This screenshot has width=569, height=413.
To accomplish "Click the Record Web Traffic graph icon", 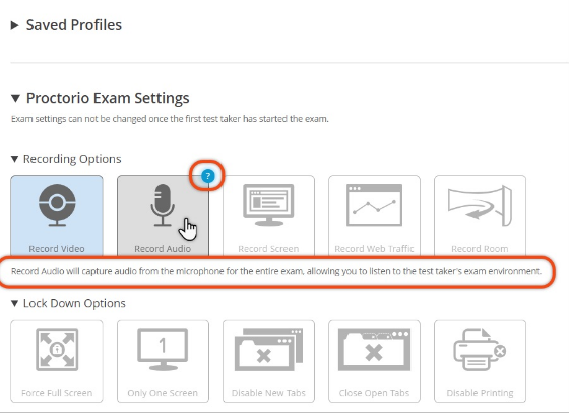I will 374,205.
